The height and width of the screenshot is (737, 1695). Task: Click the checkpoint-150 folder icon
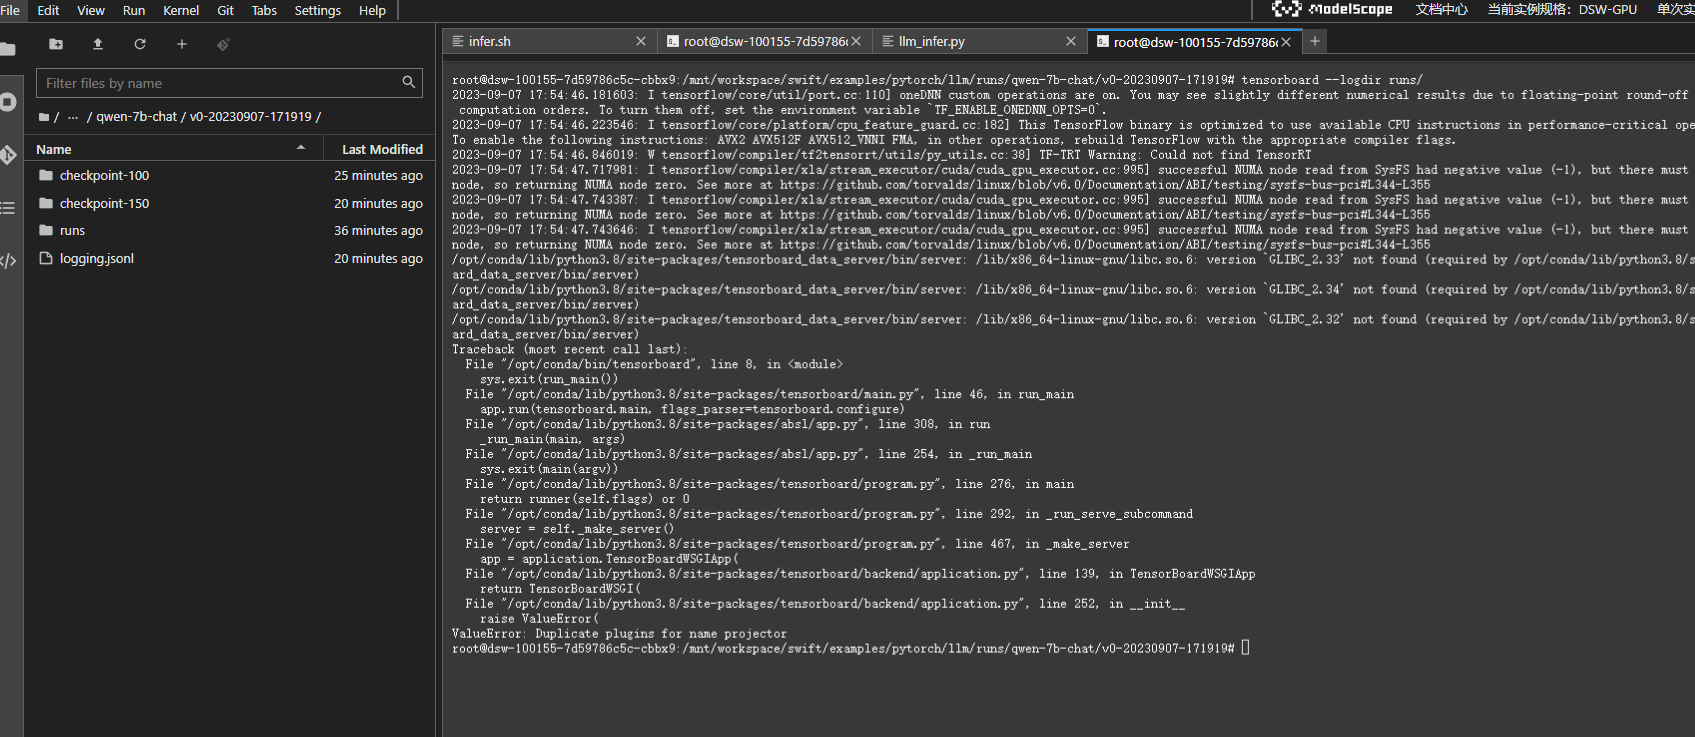coord(45,203)
